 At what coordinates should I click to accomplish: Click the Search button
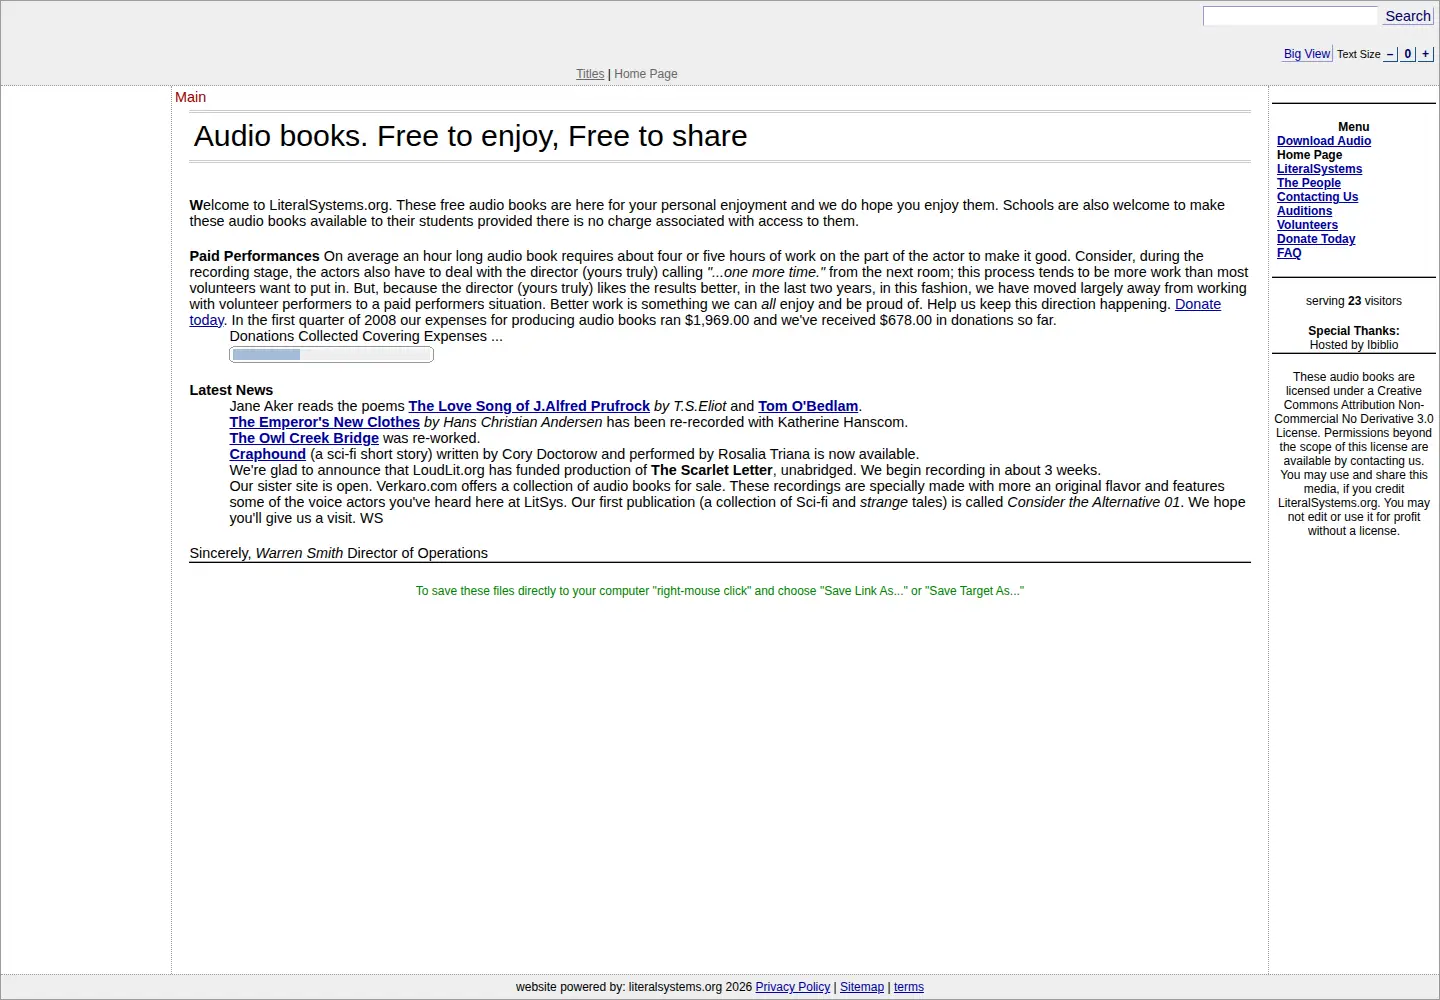1407,16
